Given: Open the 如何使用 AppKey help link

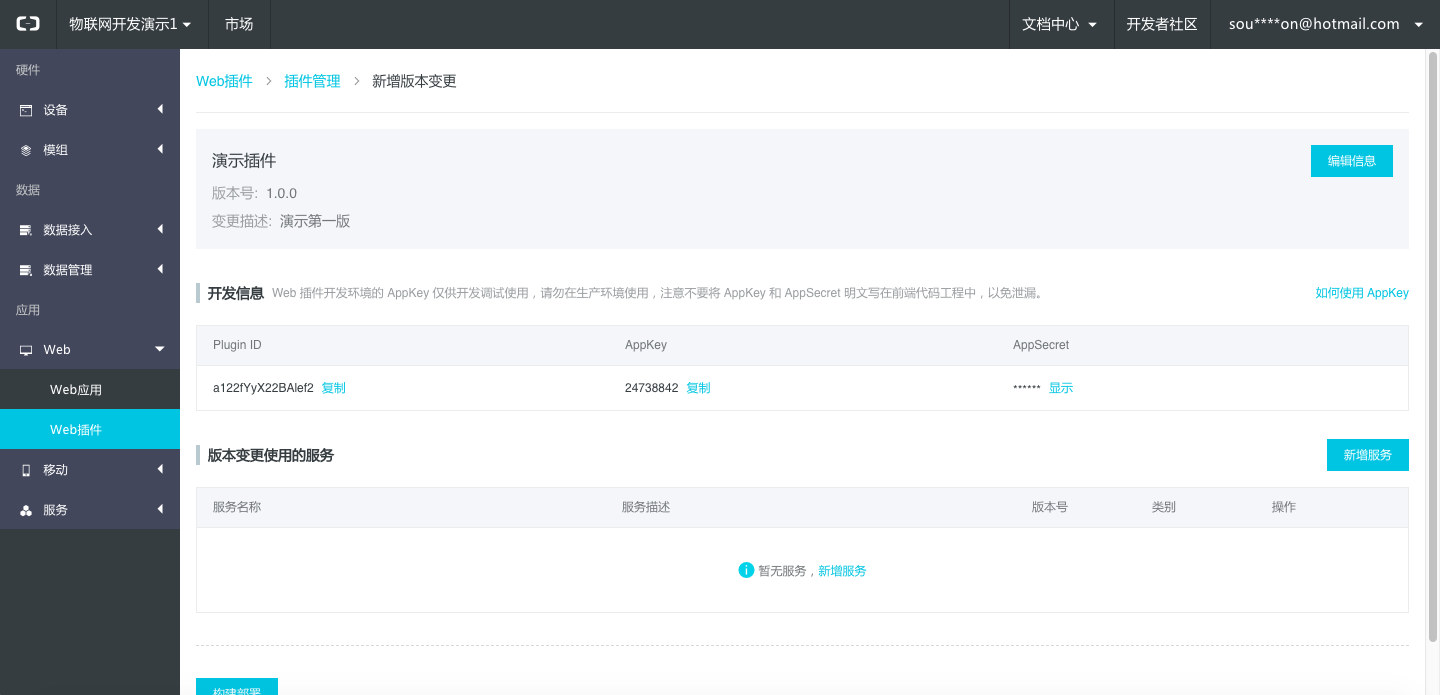Looking at the screenshot, I should [1361, 293].
